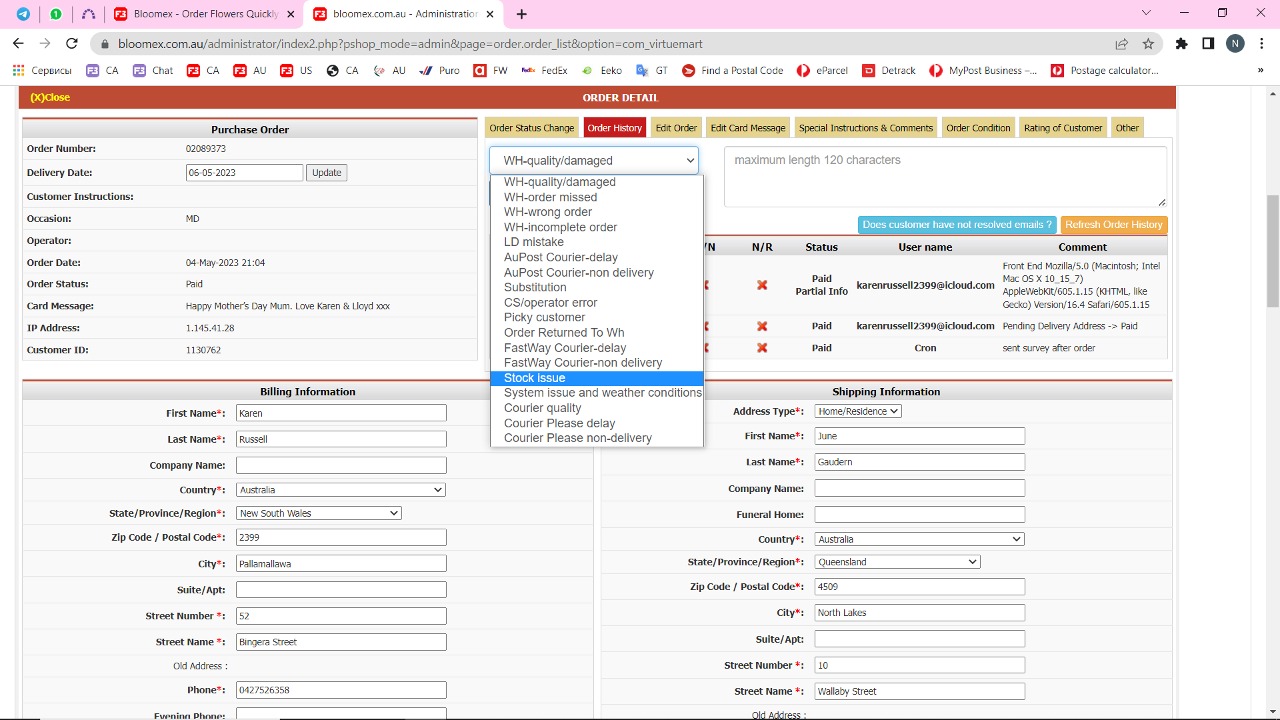Click the Refresh Order History button
Screen dimensions: 1280x720
[x=1114, y=225]
